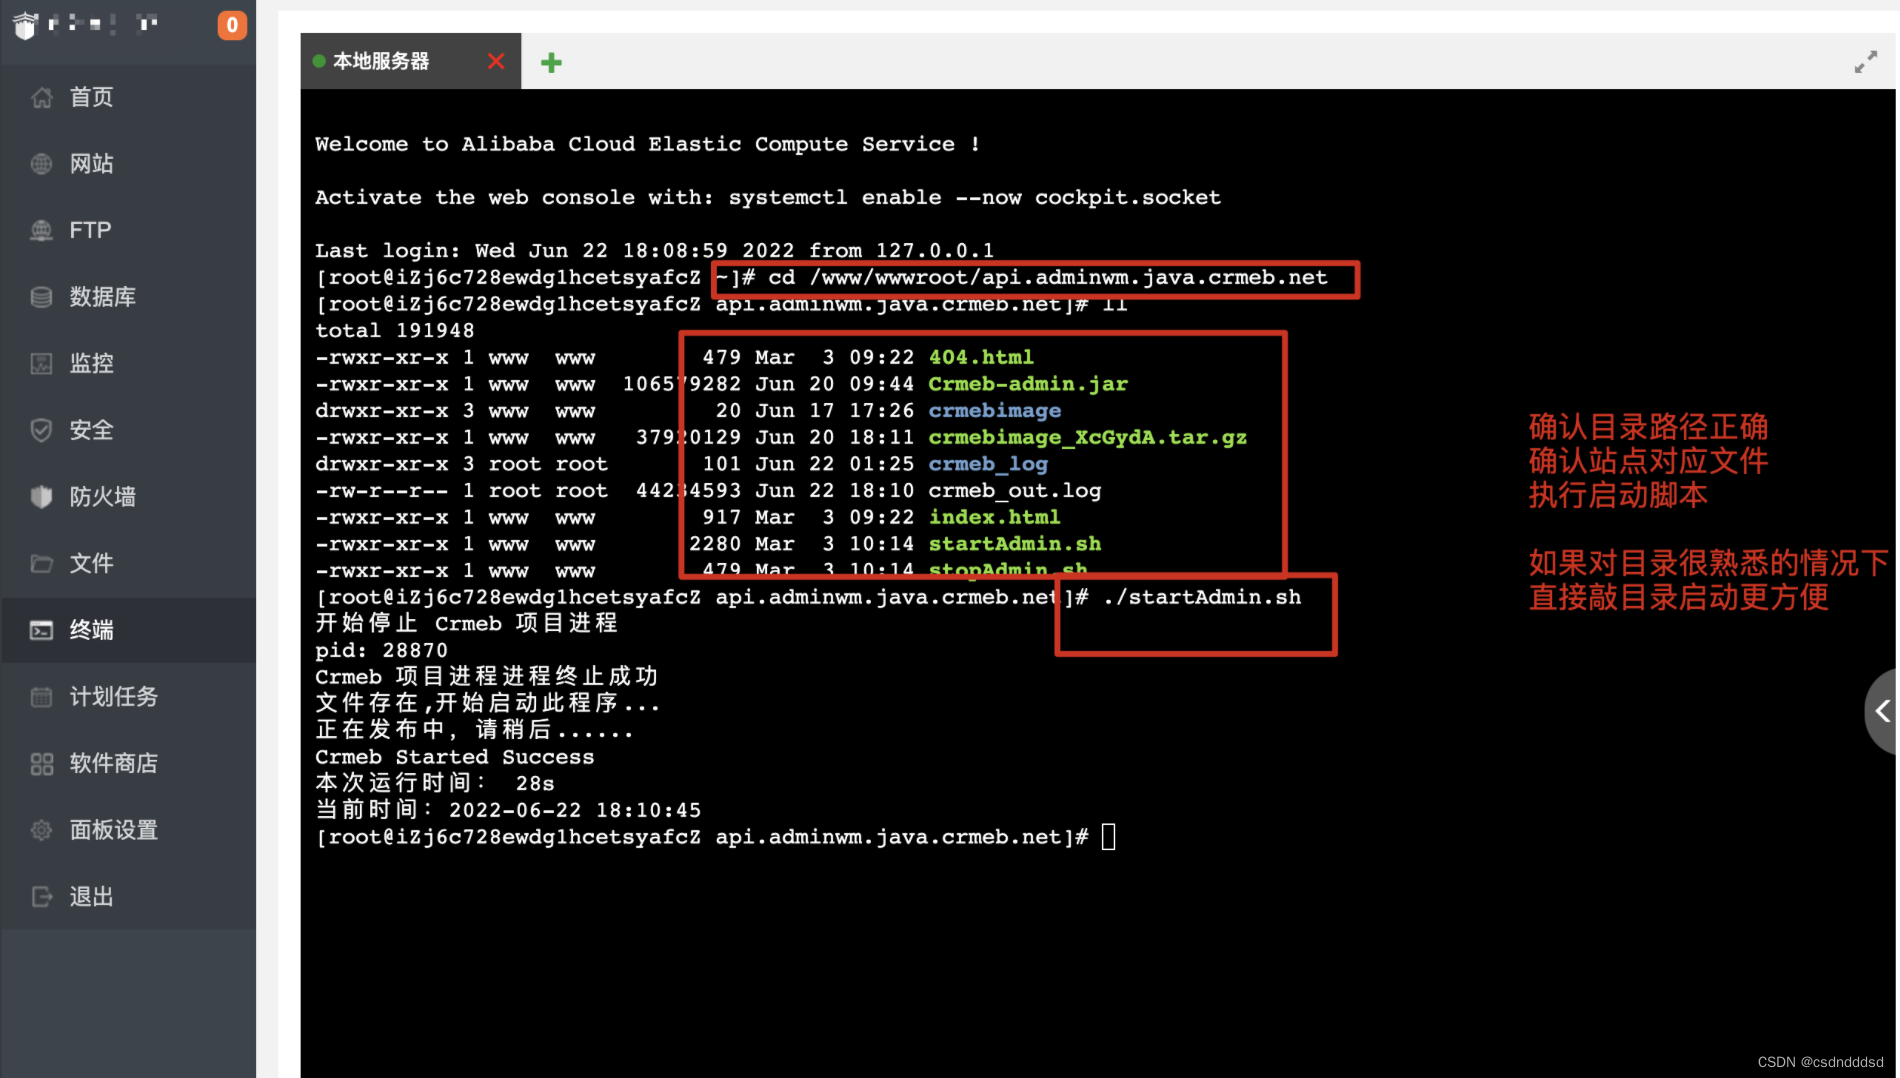Viewport: 1900px width, 1078px height.
Task: Open 网站 menu item
Action: tap(128, 164)
